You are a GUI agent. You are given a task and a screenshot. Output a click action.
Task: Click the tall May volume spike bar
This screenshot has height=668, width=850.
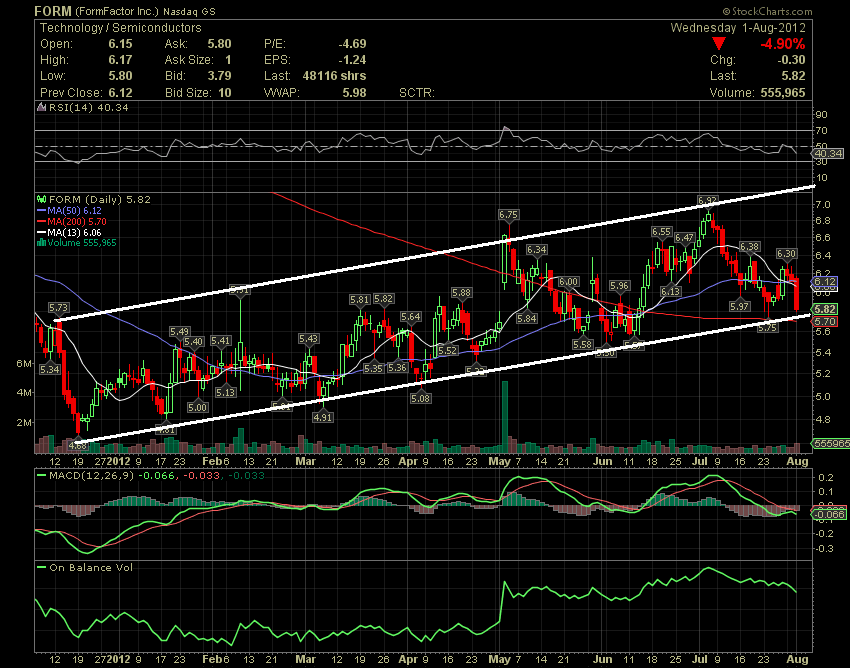505,417
